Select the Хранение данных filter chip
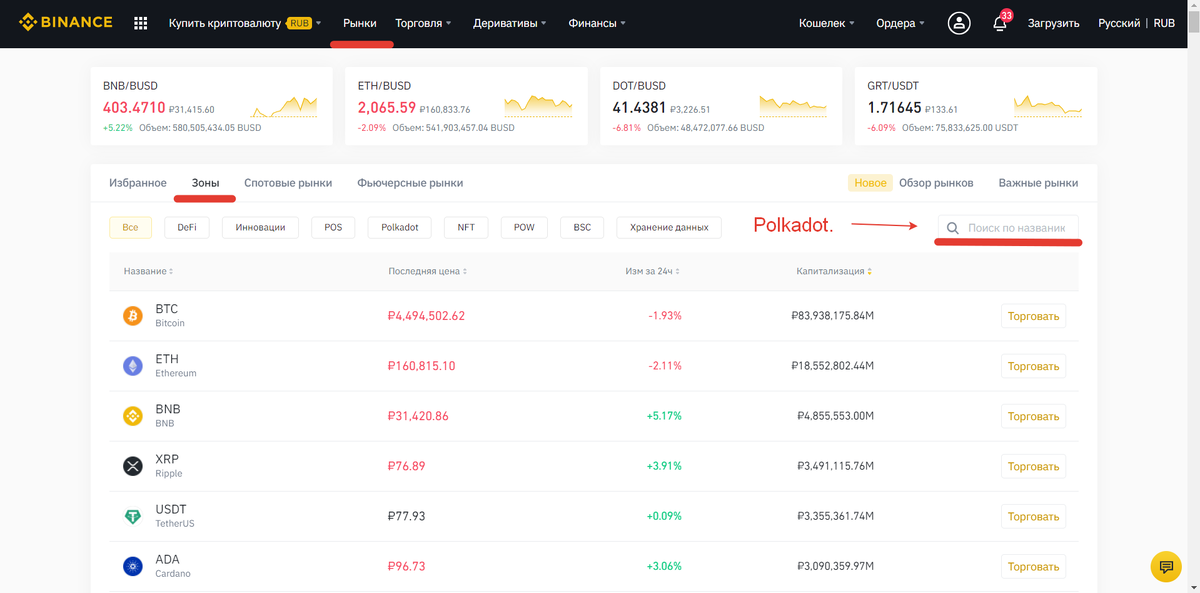This screenshot has height=593, width=1200. coord(669,227)
